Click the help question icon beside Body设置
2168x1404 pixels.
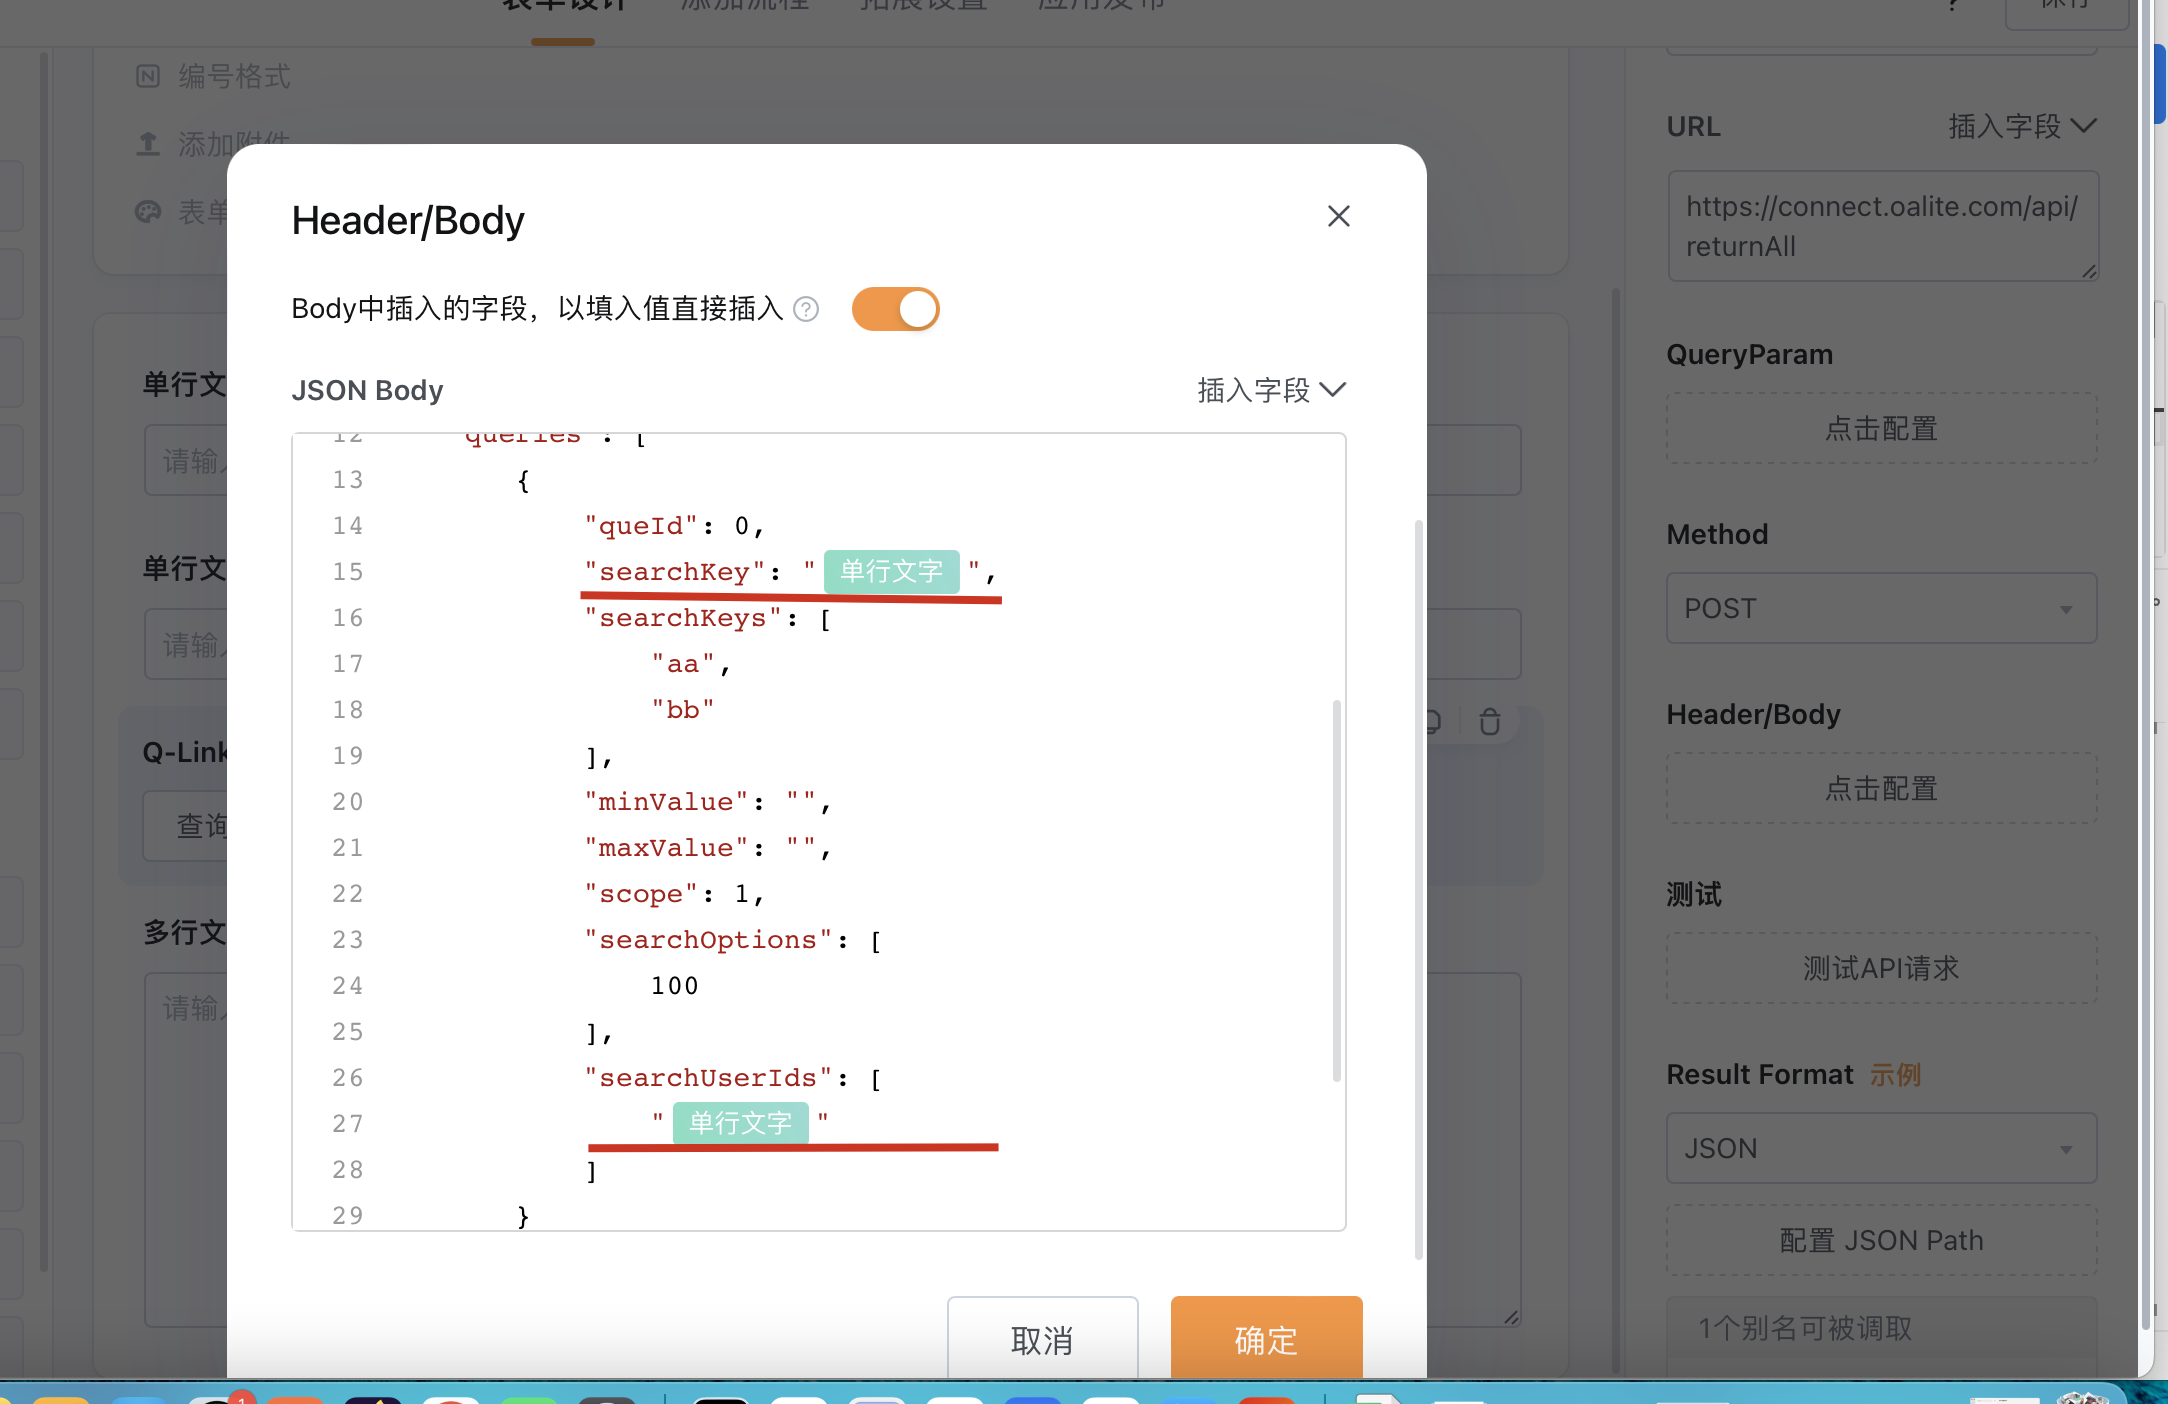[x=806, y=310]
